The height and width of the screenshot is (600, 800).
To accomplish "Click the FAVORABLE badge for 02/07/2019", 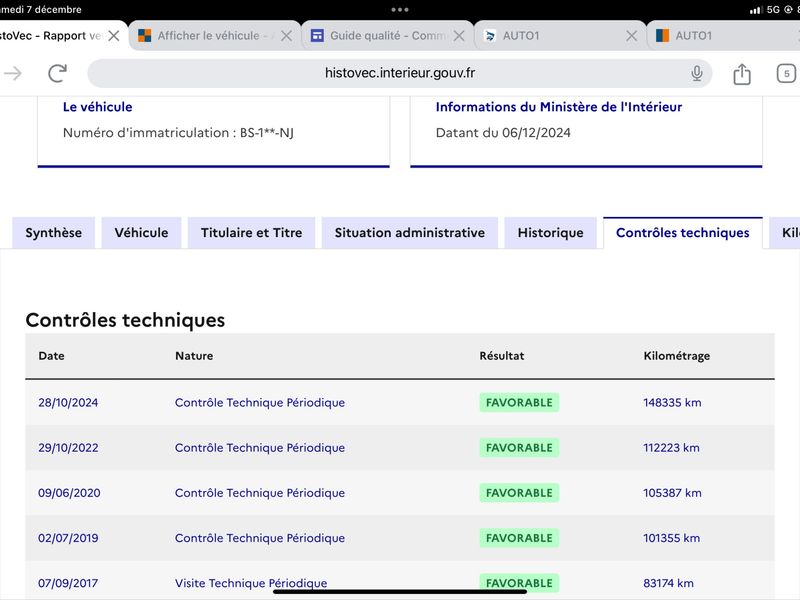I will tap(519, 538).
